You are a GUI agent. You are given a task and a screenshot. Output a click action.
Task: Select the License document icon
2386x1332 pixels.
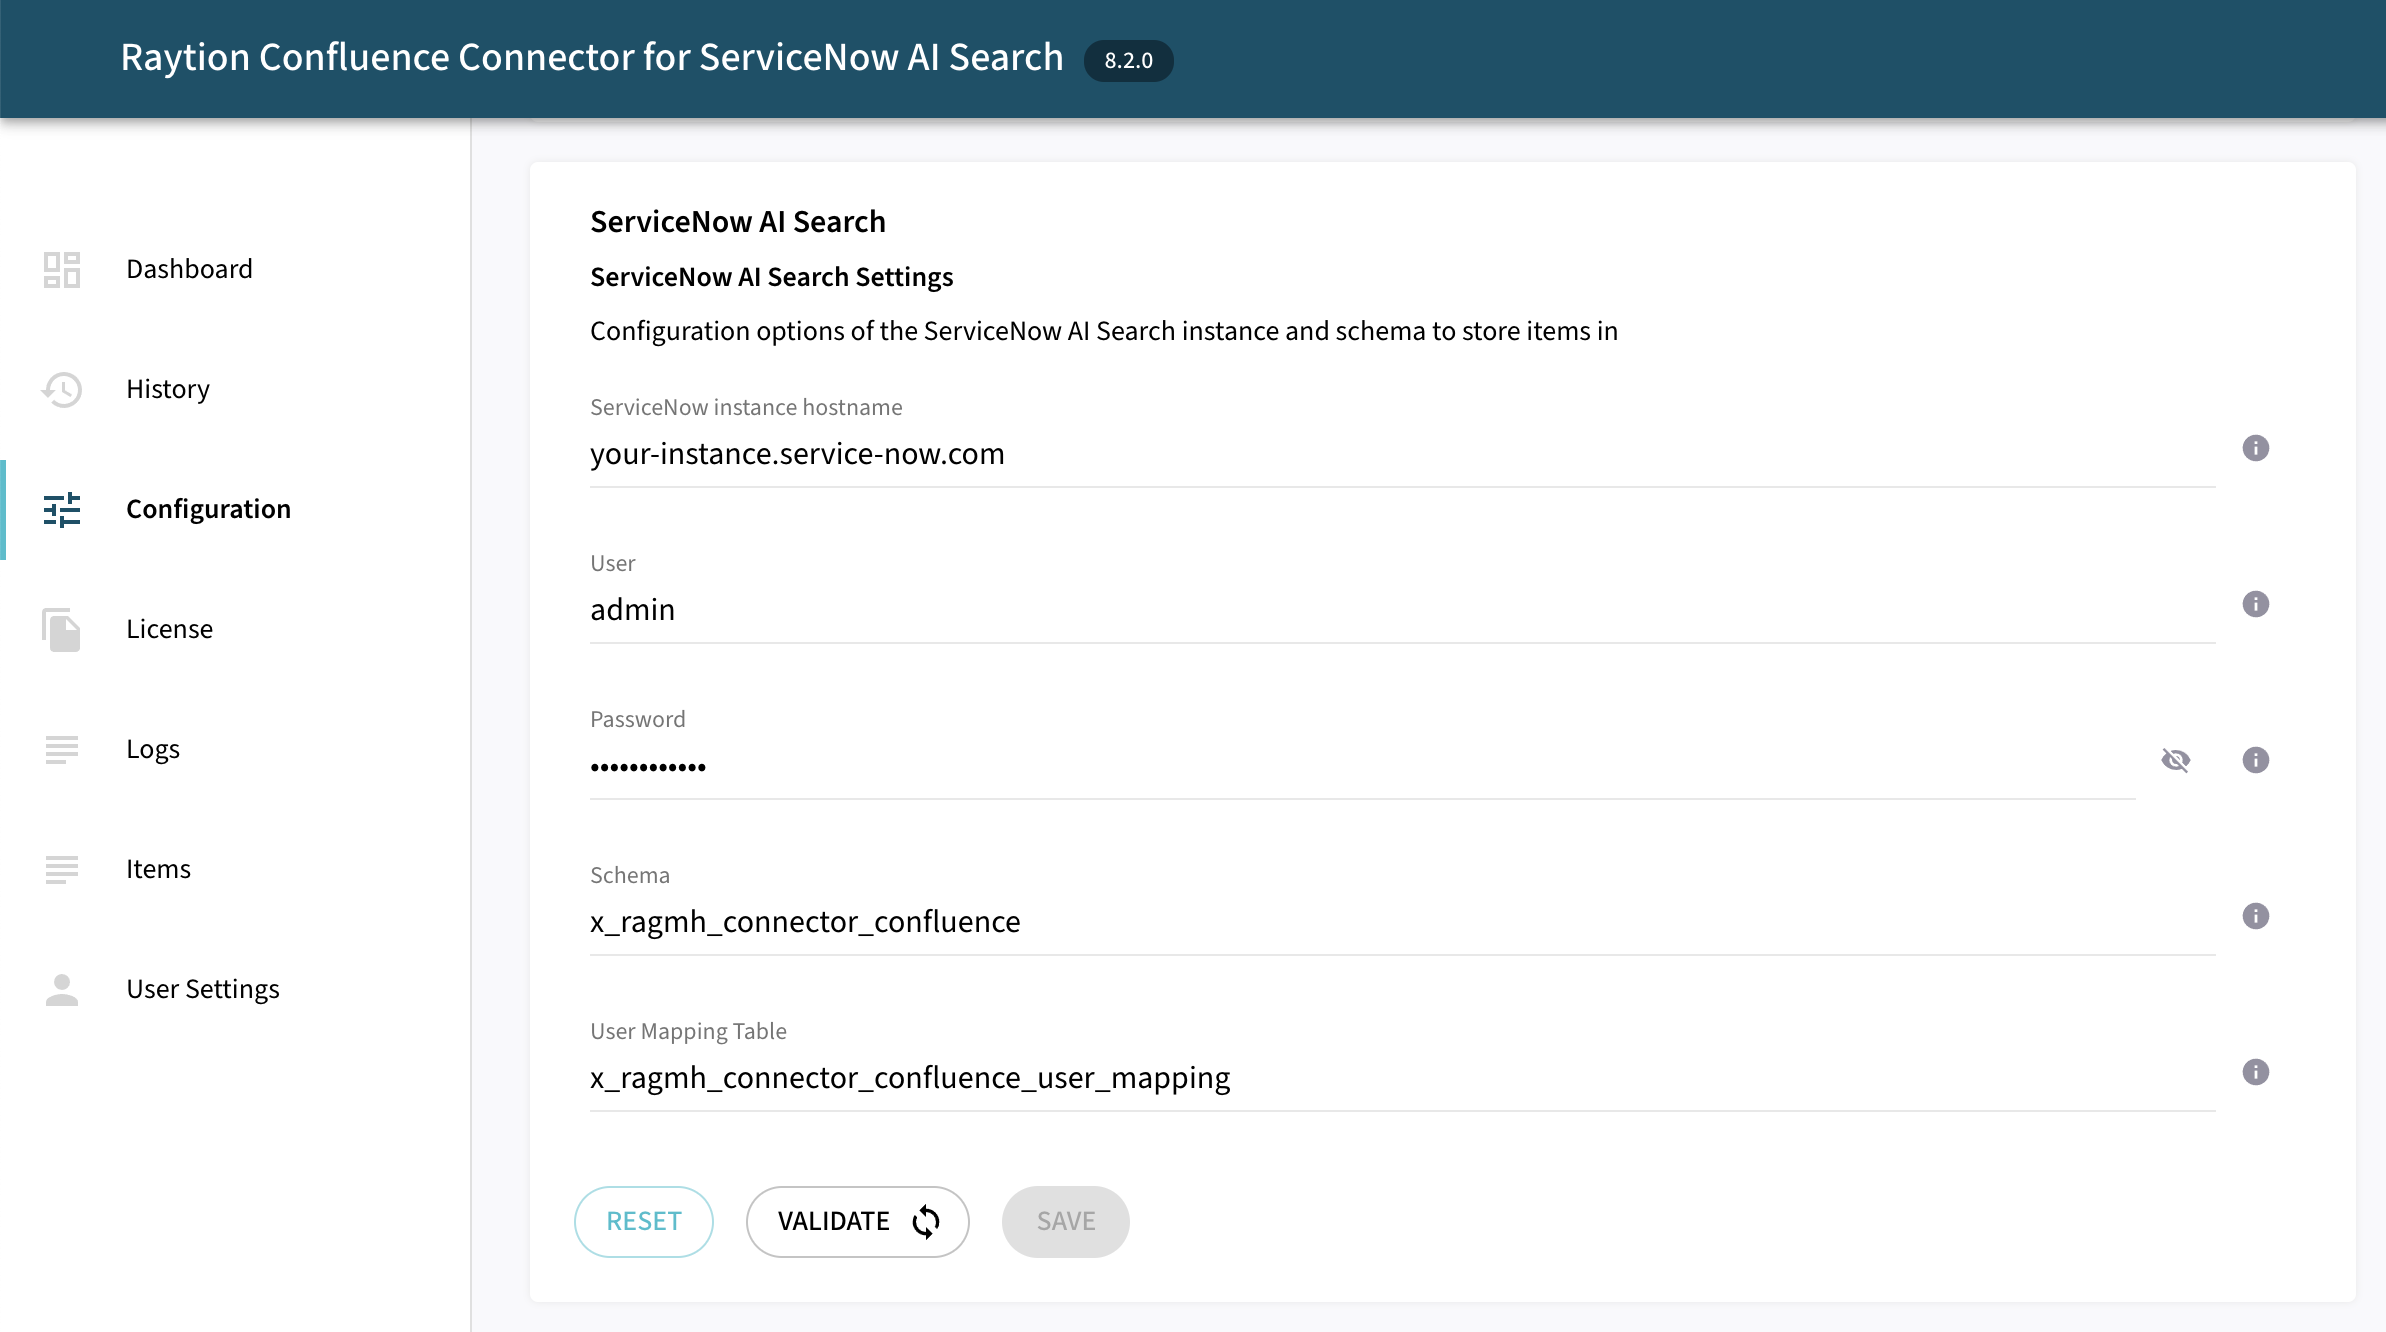pyautogui.click(x=61, y=630)
